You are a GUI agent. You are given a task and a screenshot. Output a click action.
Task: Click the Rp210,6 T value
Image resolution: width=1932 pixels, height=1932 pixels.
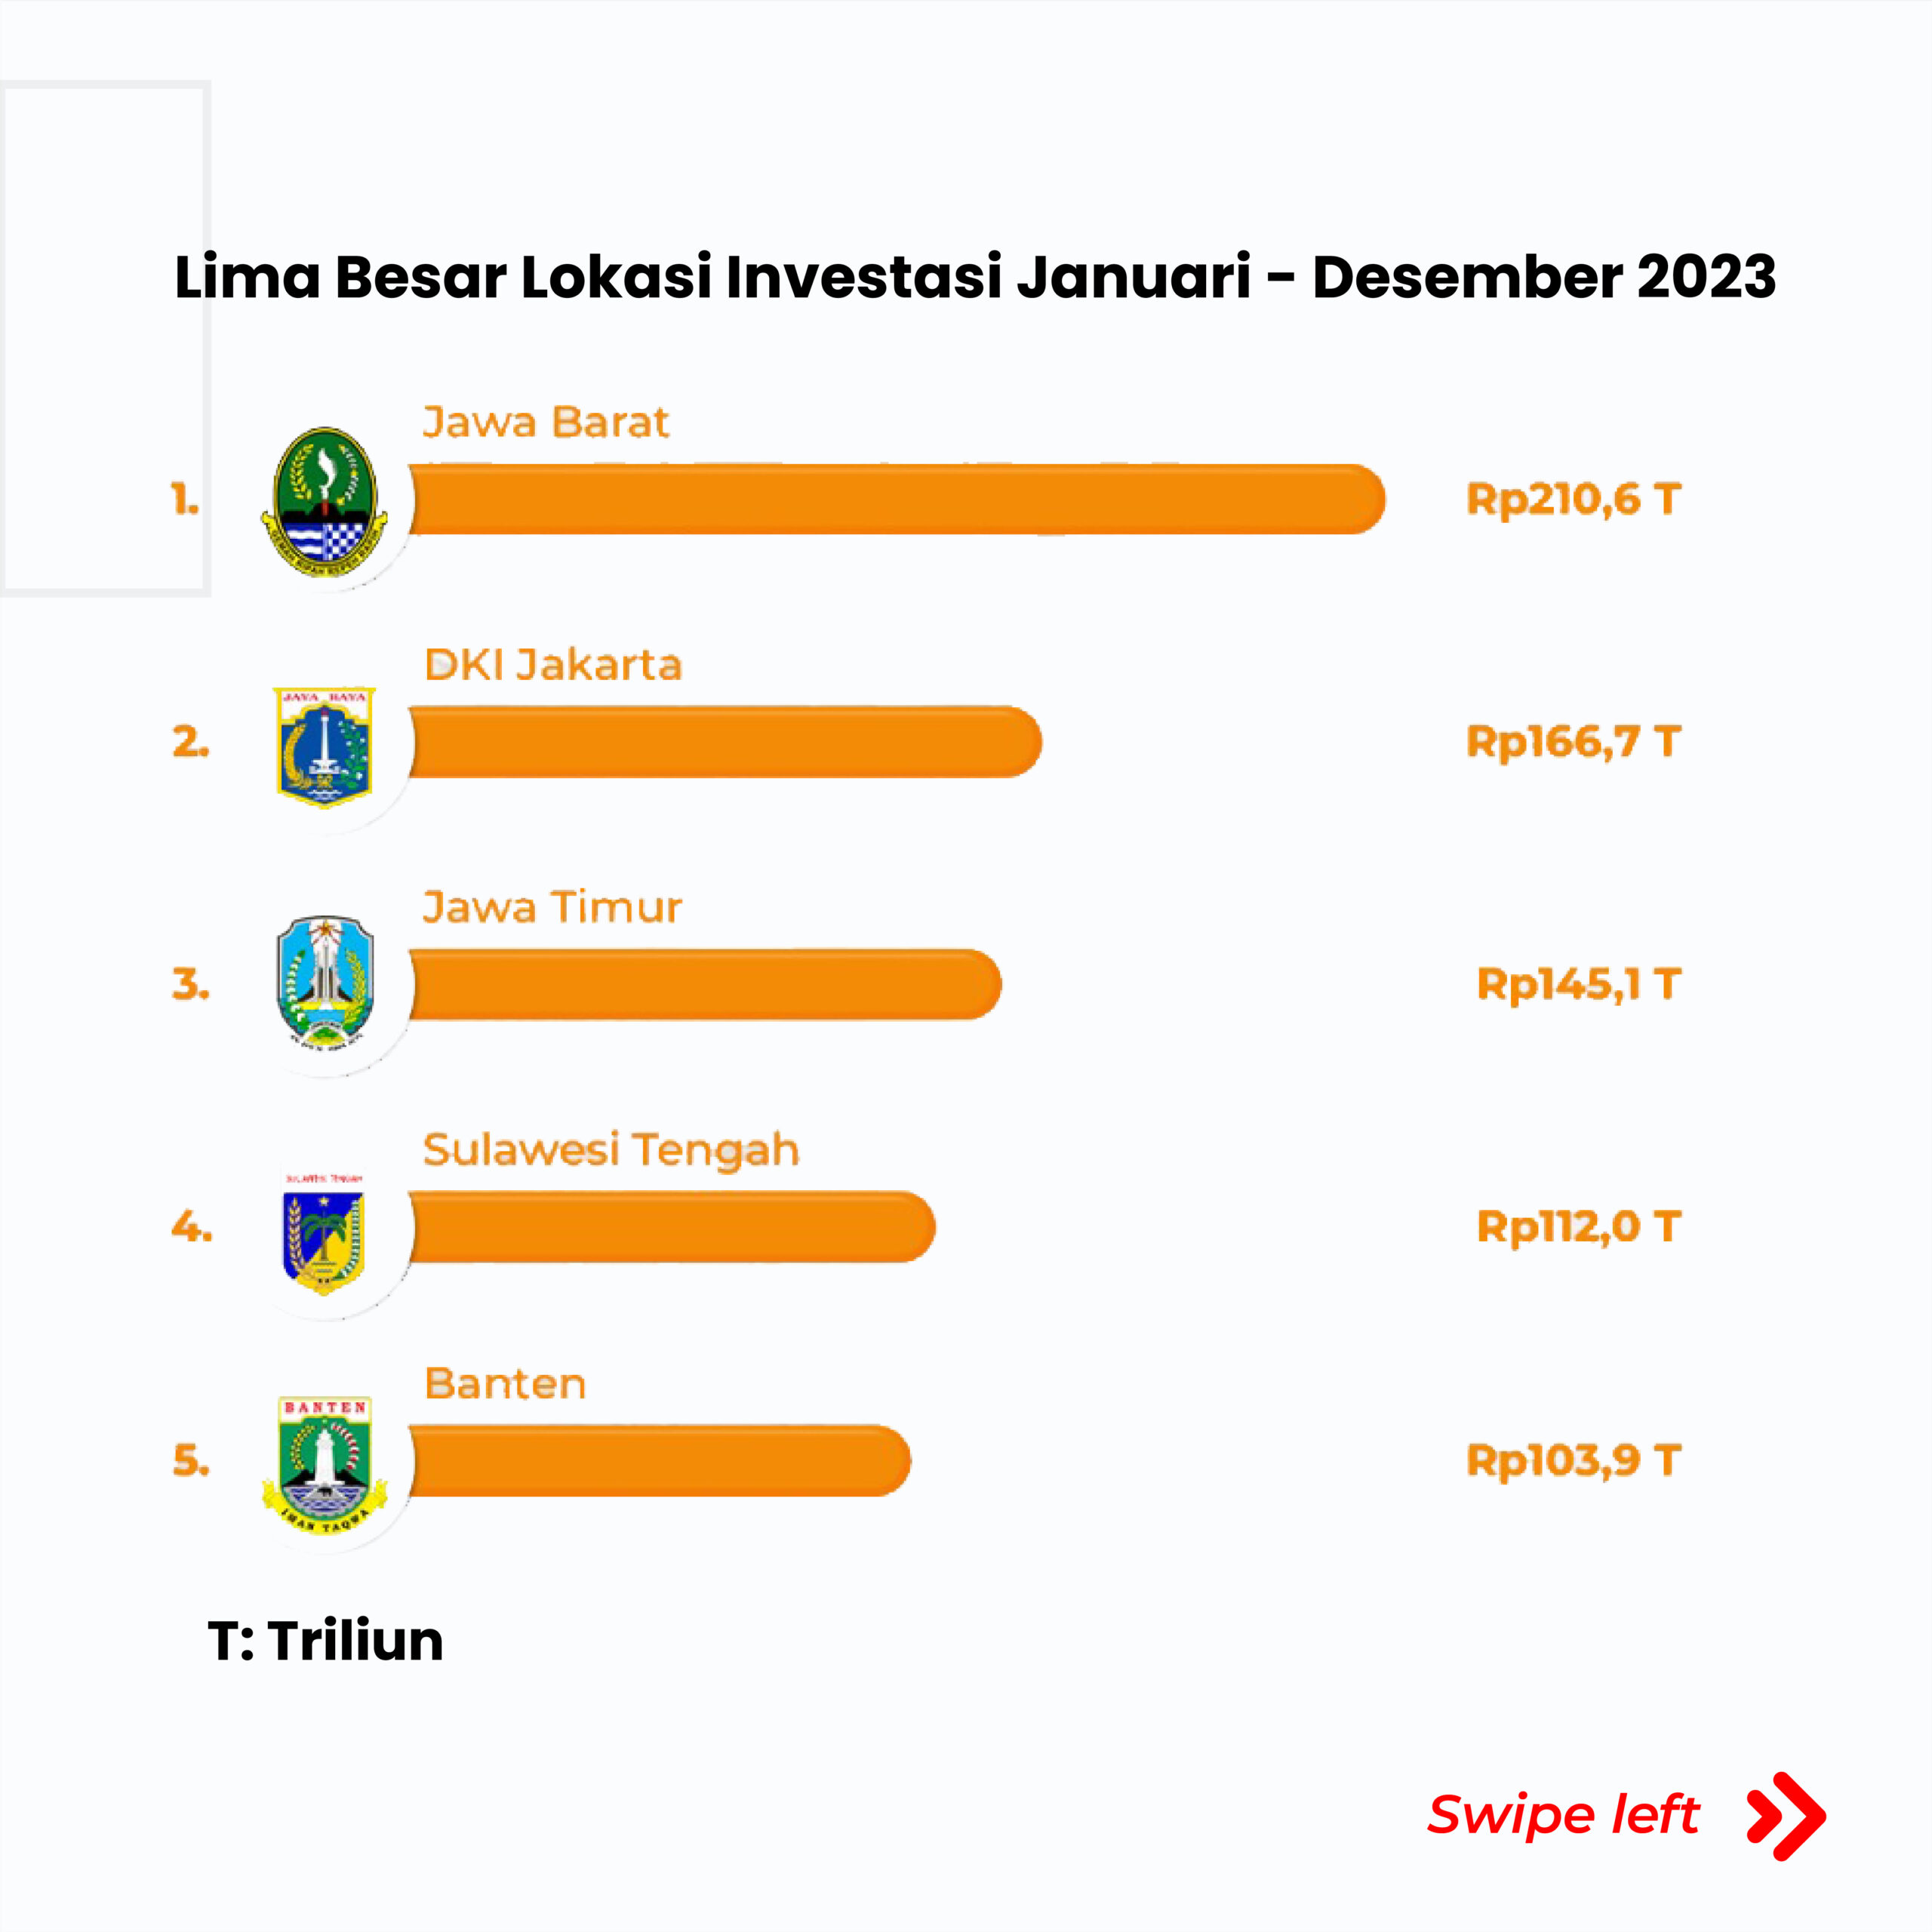1573,499
